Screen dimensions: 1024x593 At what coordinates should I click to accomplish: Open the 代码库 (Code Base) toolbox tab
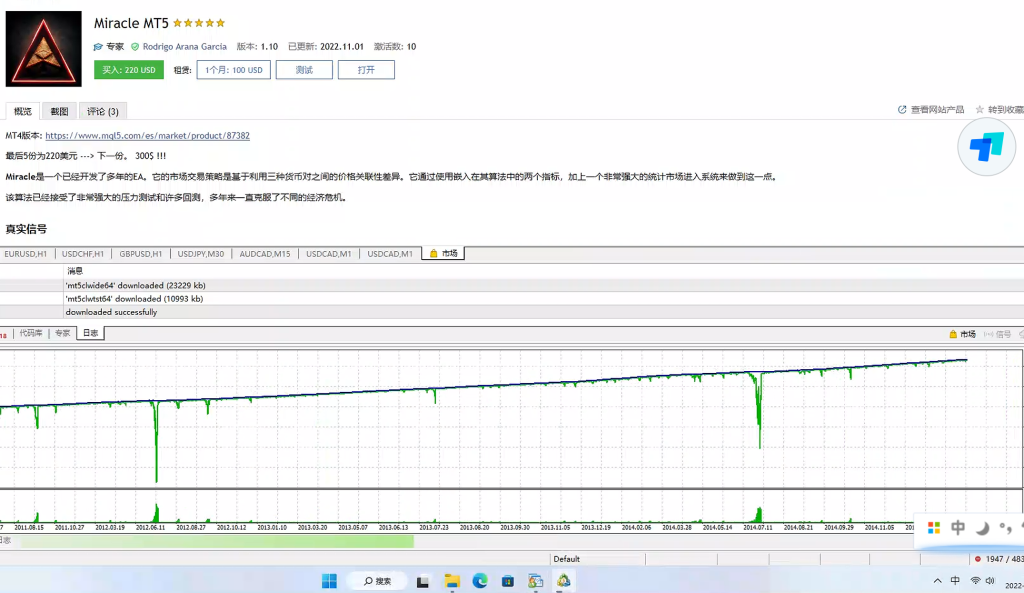point(31,333)
